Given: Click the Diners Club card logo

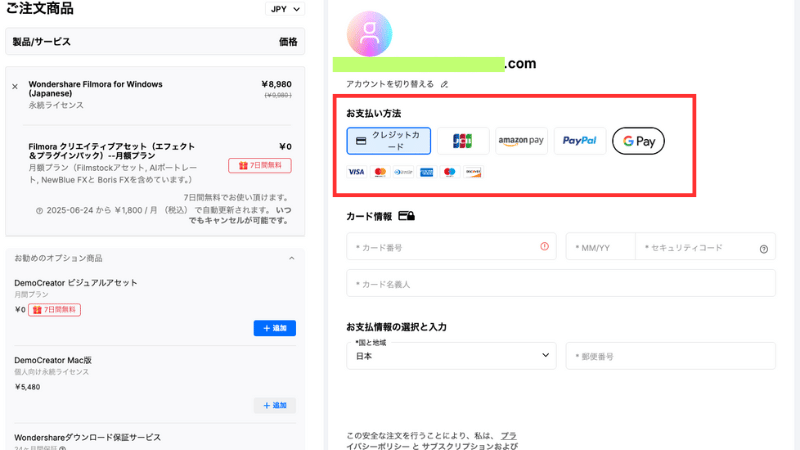Looking at the screenshot, I should [403, 172].
